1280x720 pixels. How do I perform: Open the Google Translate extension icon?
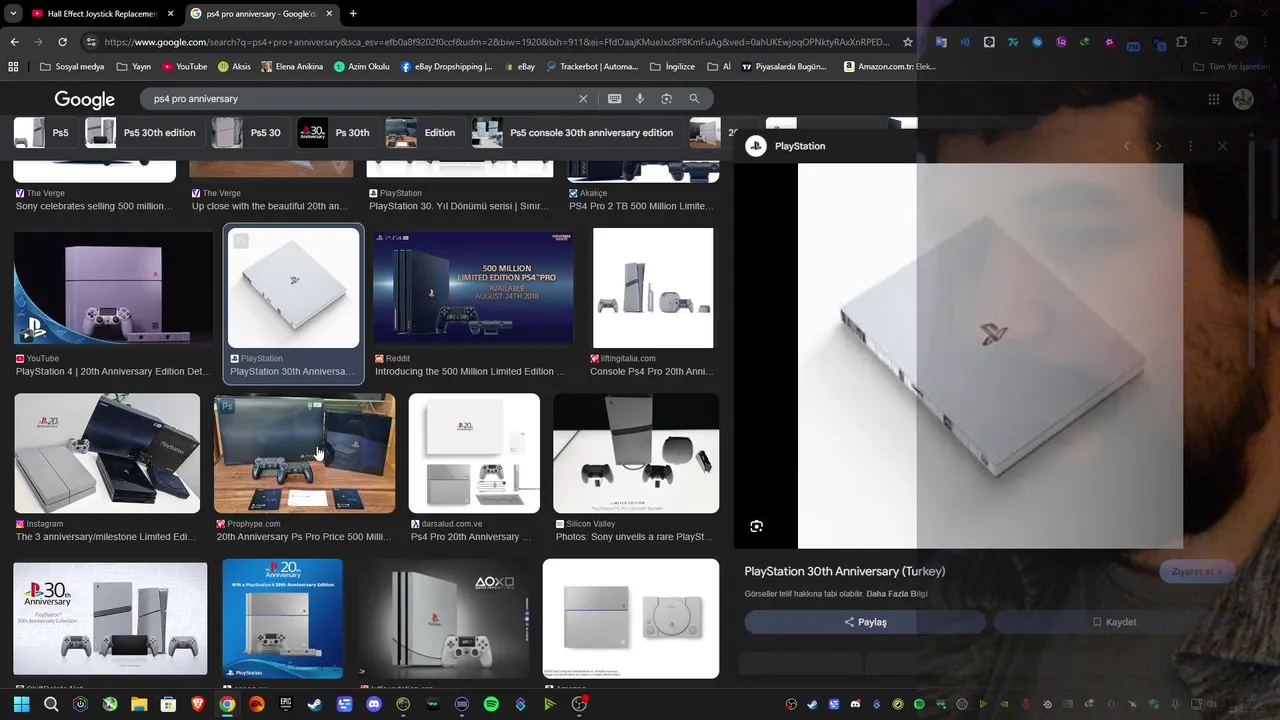pos(941,42)
